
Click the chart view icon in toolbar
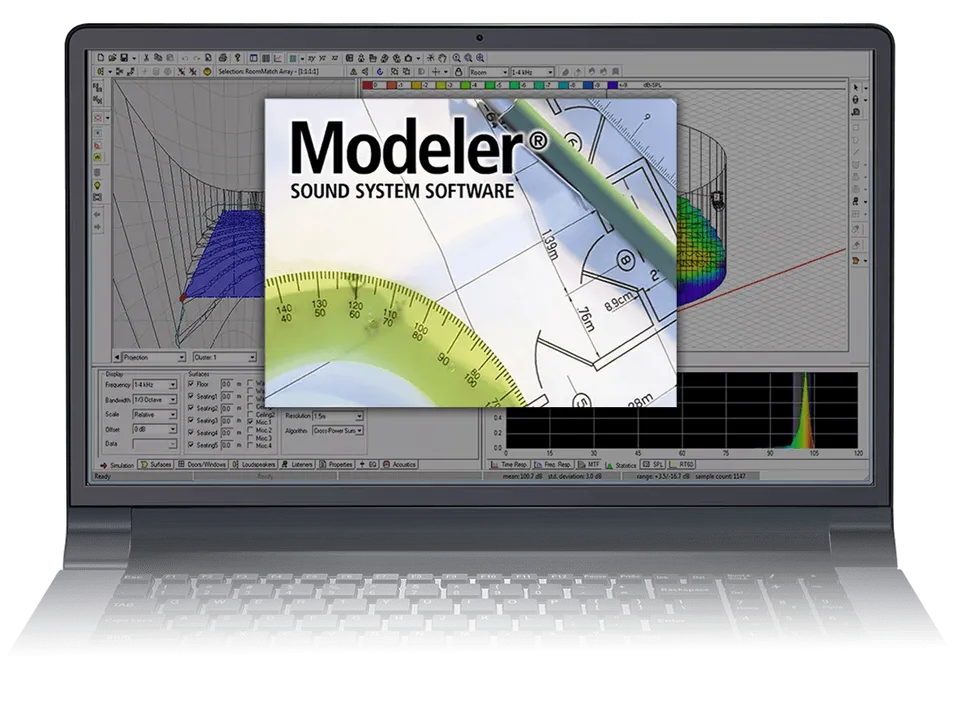(278, 58)
